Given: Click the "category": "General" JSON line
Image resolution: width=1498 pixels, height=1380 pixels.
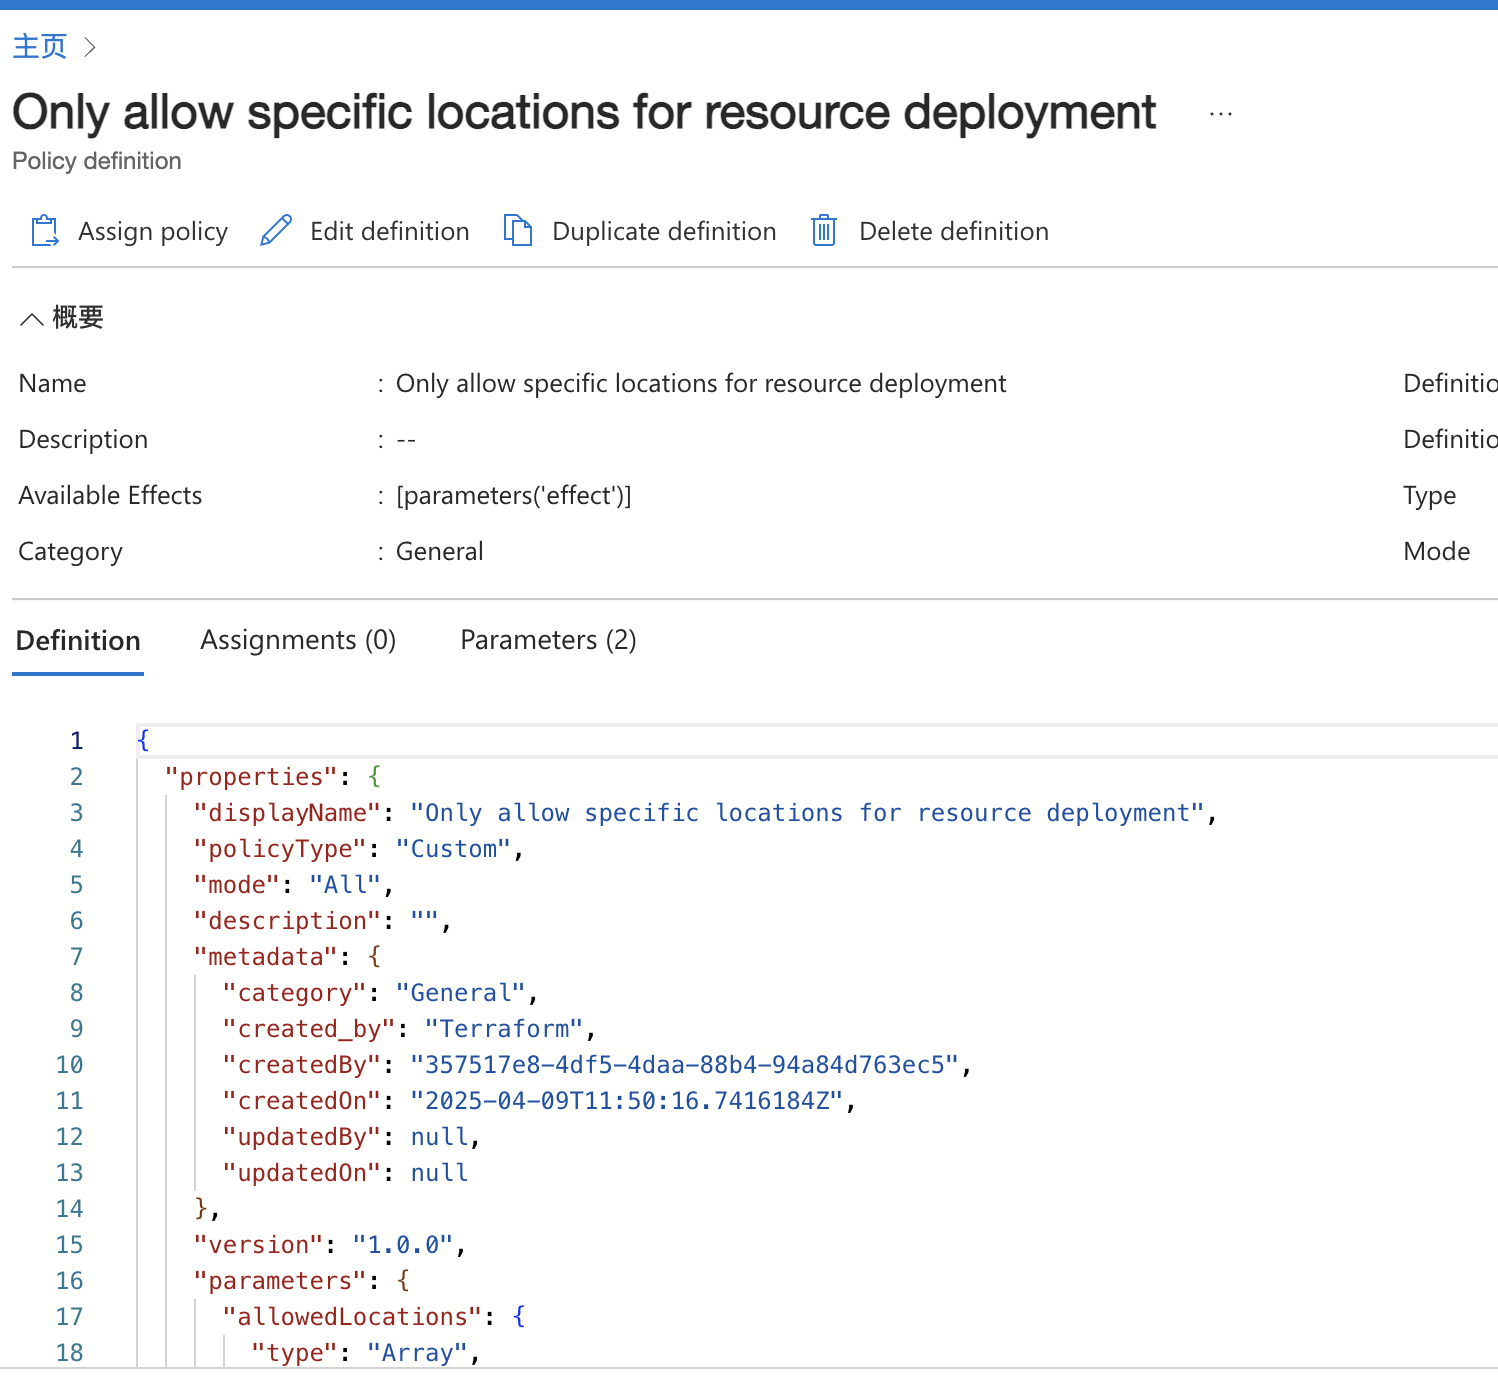Looking at the screenshot, I should click(380, 993).
